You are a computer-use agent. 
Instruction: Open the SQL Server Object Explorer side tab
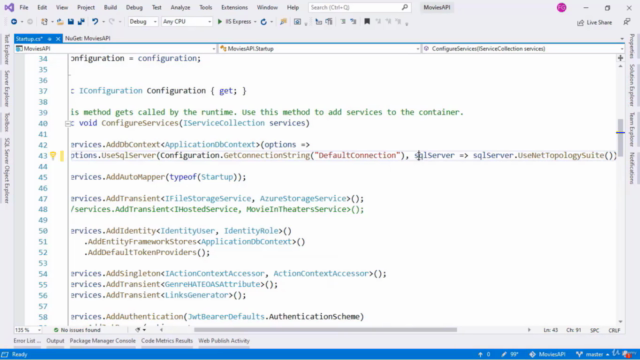7,170
